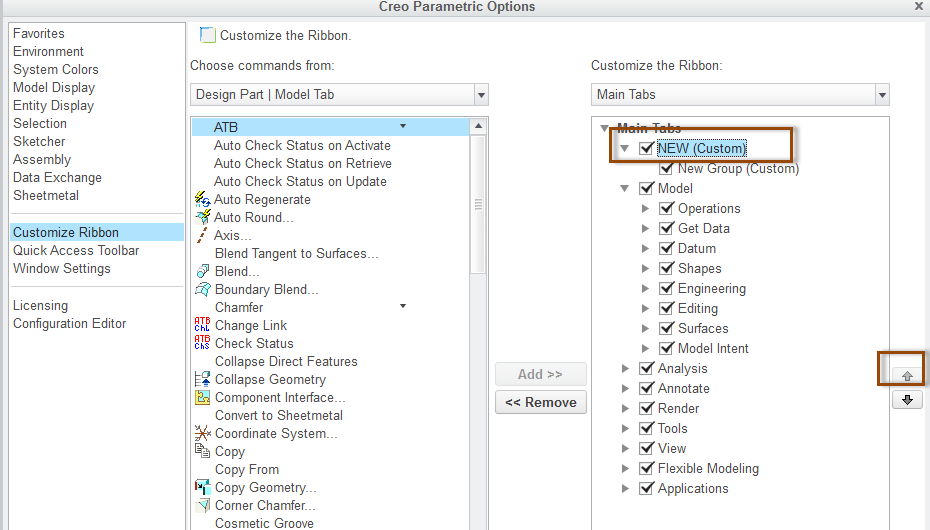
Task: Click the Component Interface icon
Action: [202, 397]
